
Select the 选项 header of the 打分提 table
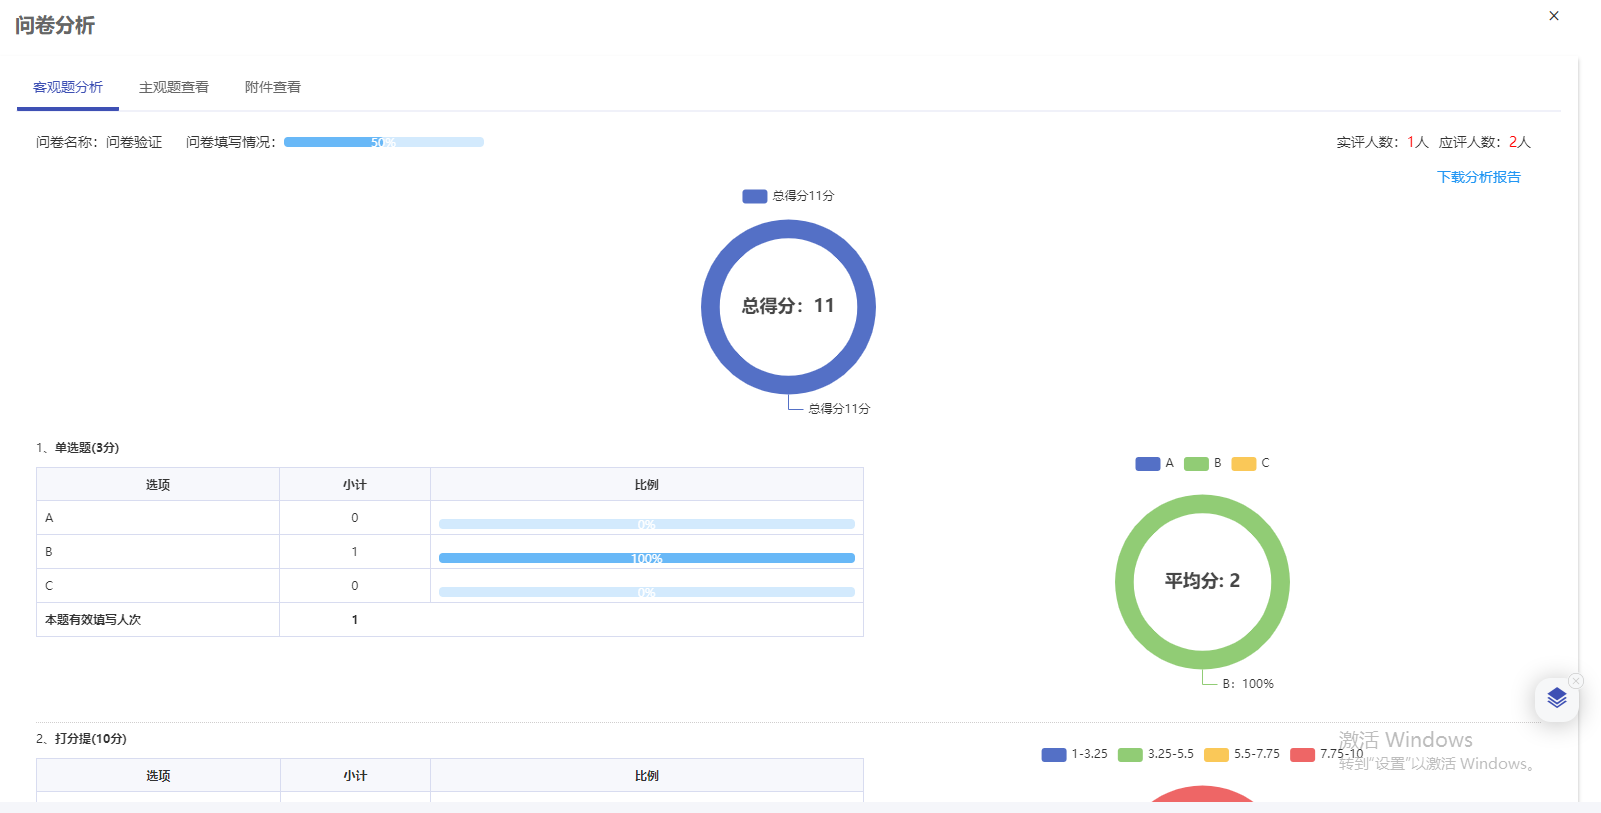pos(158,776)
